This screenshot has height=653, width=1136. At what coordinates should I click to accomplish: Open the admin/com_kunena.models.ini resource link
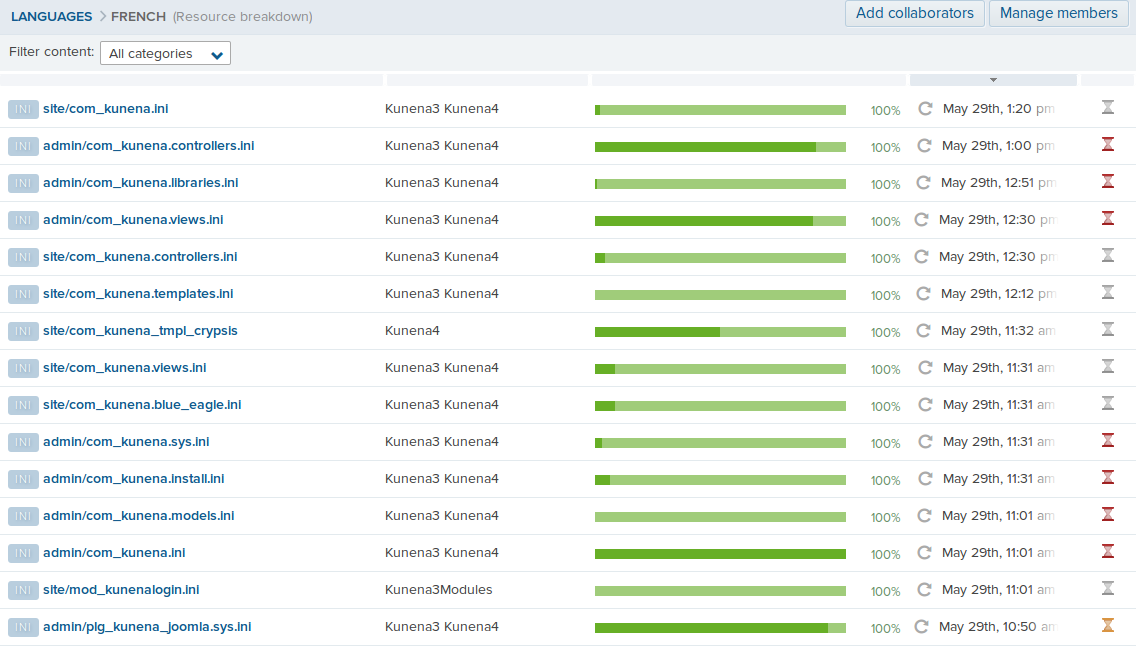pos(138,516)
